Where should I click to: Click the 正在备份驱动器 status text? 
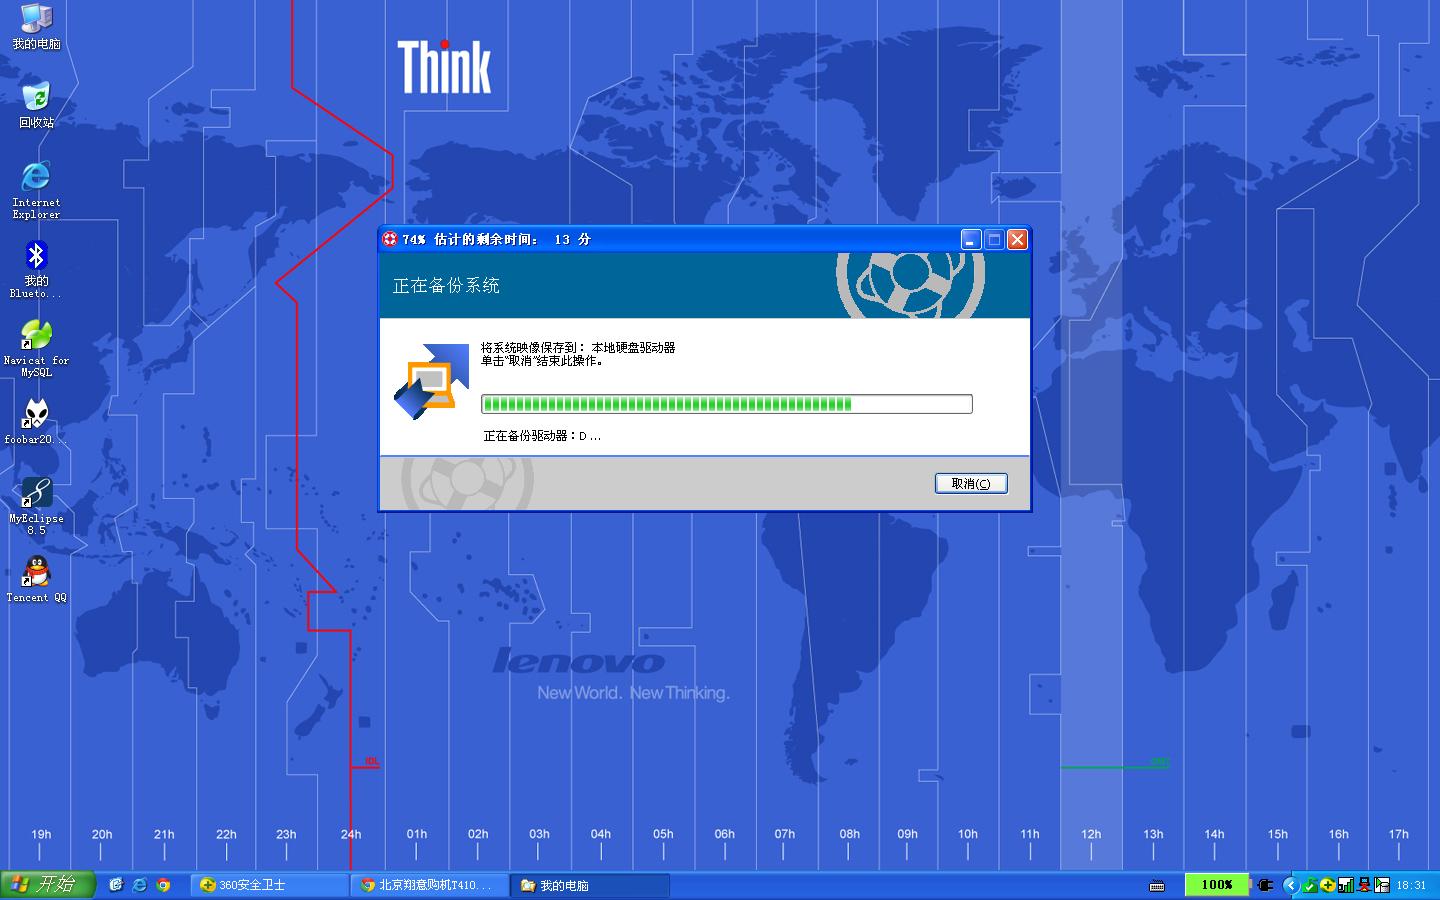(x=542, y=436)
